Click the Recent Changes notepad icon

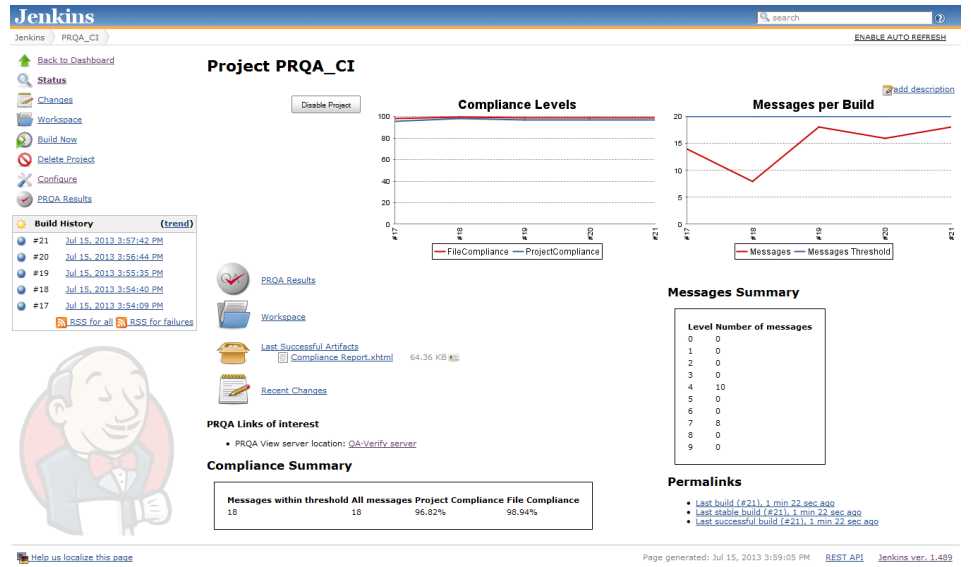233,389
